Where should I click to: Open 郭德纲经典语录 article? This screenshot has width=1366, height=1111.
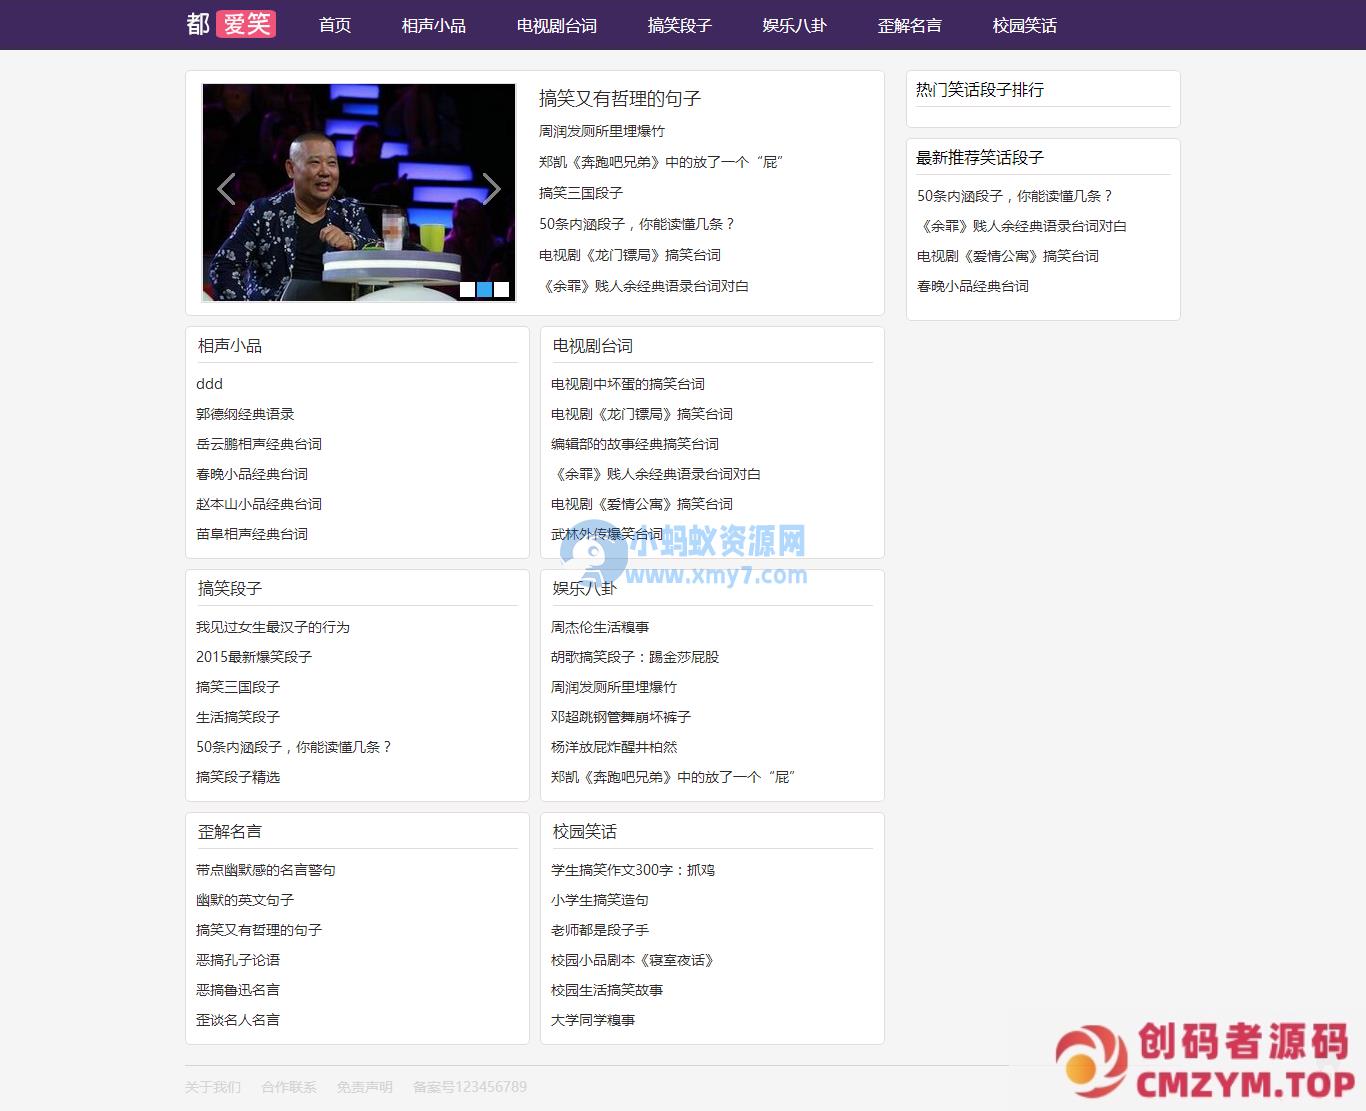(x=245, y=414)
